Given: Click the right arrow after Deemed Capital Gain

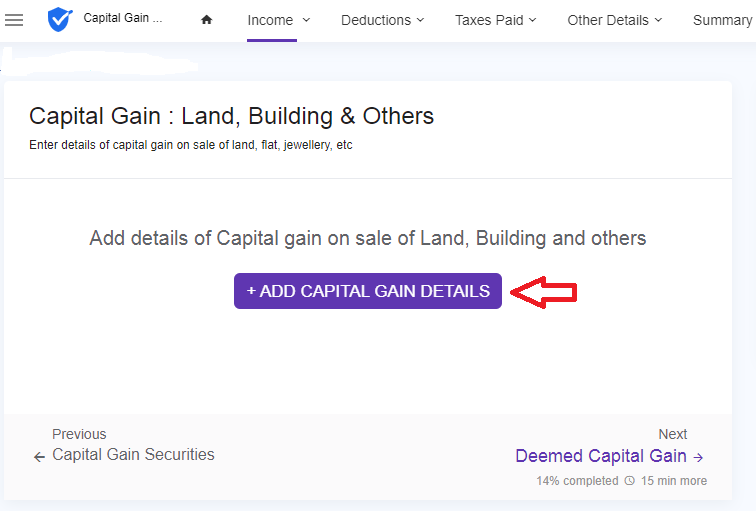Looking at the screenshot, I should [699, 457].
